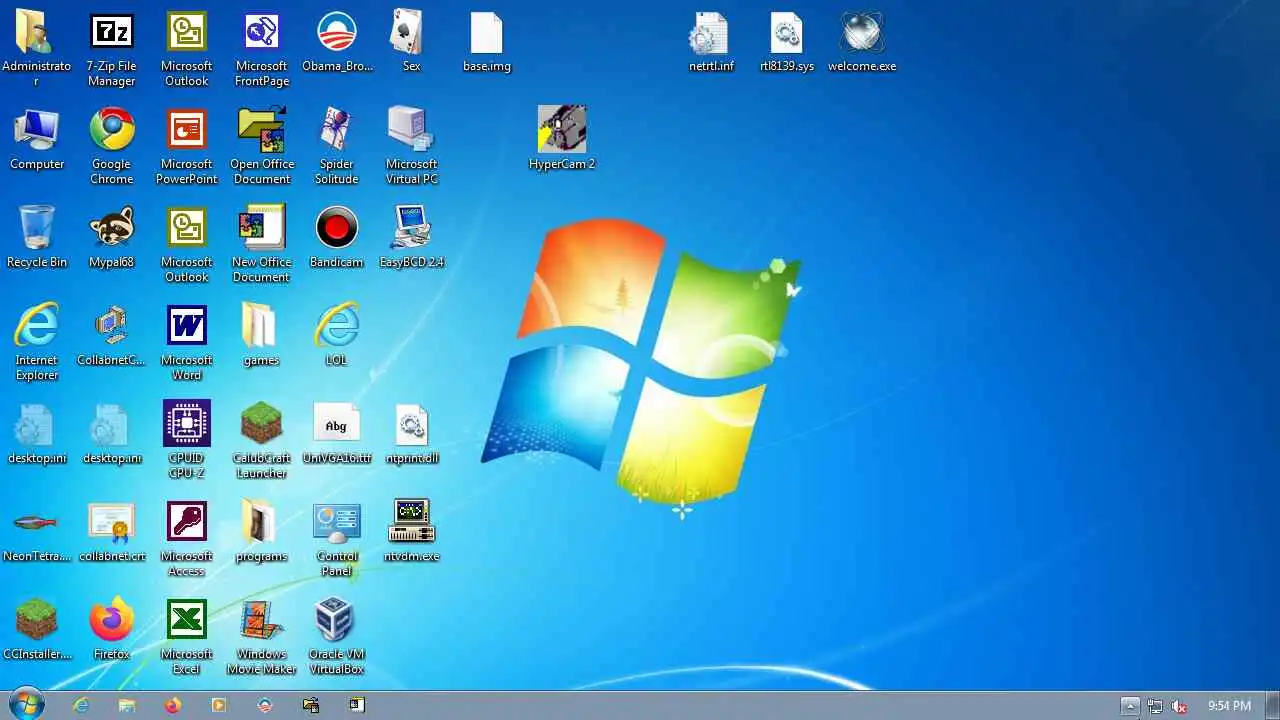The image size is (1280, 720).
Task: Select the HyperCam 2 icon
Action: (x=562, y=140)
